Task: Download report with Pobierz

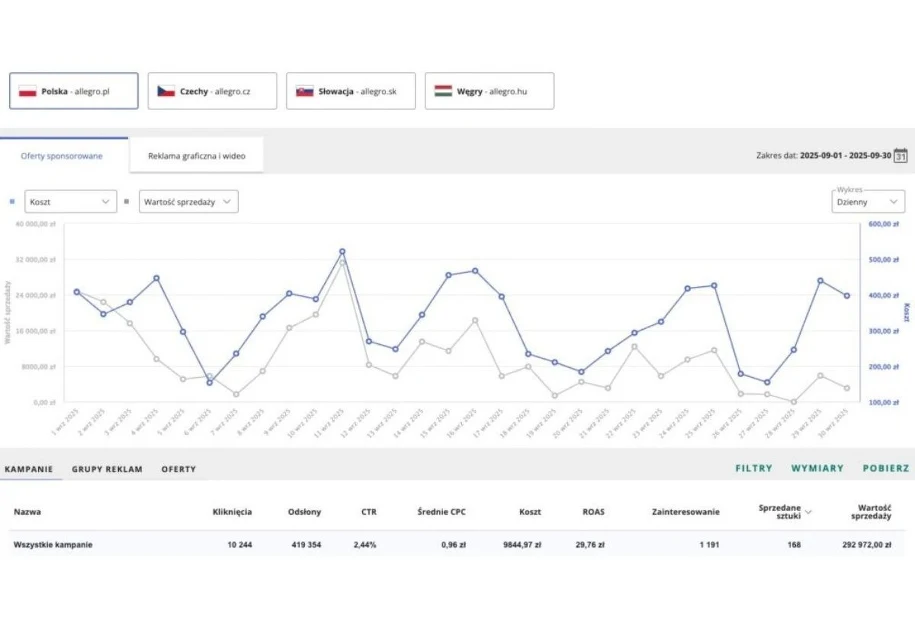Action: 886,468
